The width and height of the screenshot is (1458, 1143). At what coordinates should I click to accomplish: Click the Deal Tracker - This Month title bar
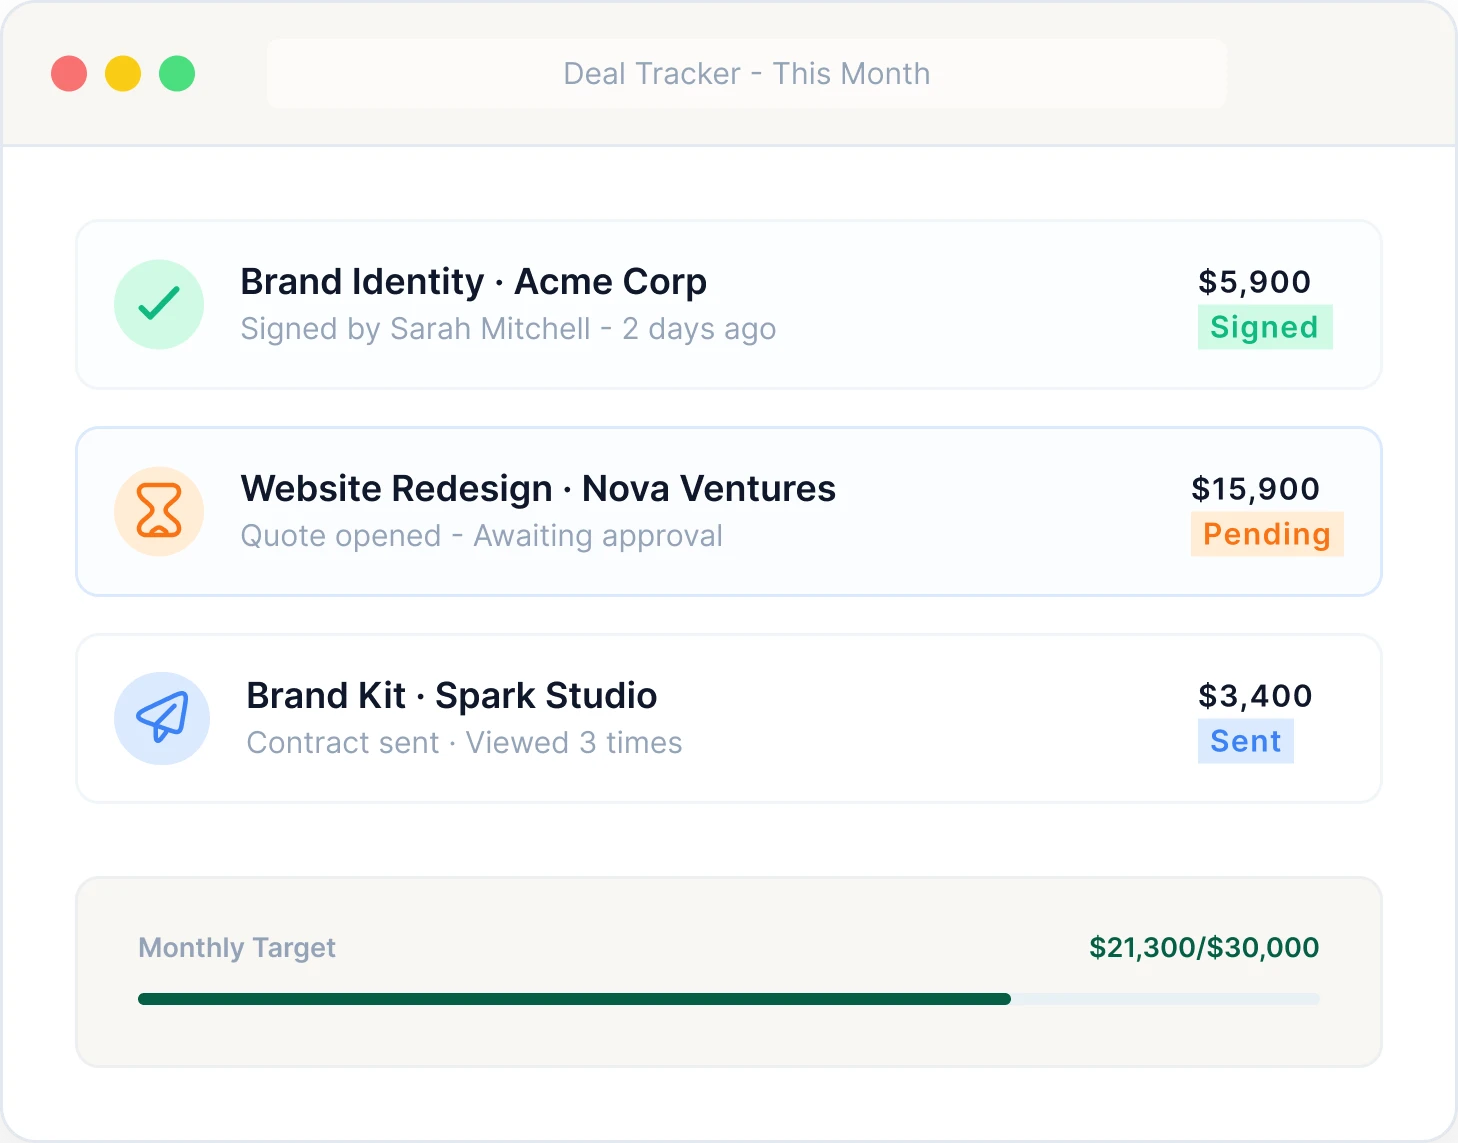[x=747, y=74]
